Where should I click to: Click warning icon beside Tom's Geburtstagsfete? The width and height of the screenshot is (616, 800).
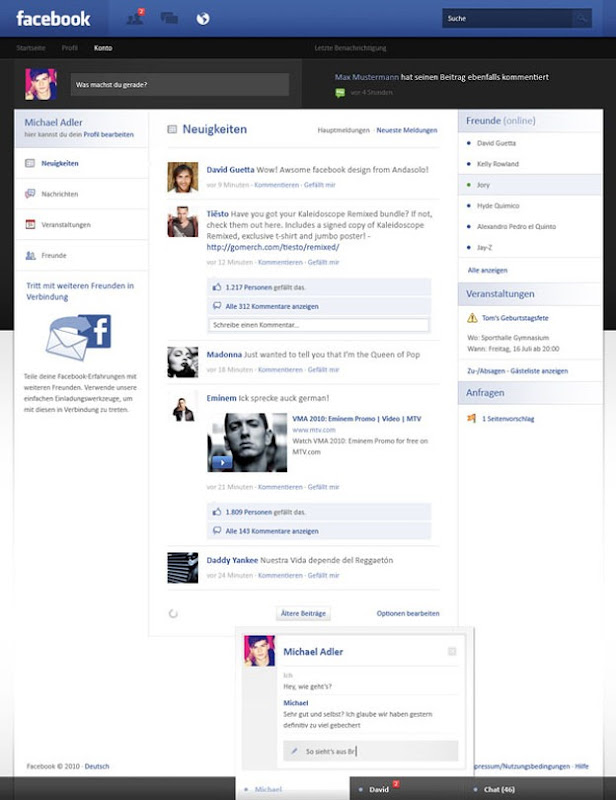472,318
